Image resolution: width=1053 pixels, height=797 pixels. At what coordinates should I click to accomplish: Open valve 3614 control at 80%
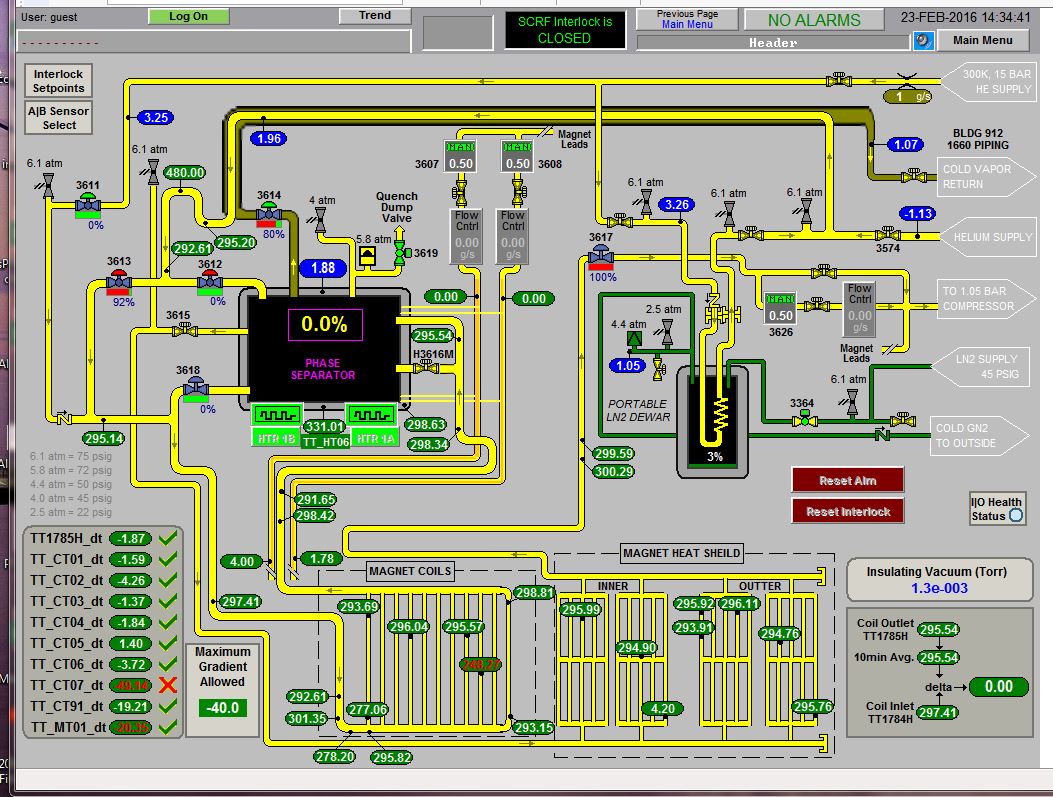268,214
